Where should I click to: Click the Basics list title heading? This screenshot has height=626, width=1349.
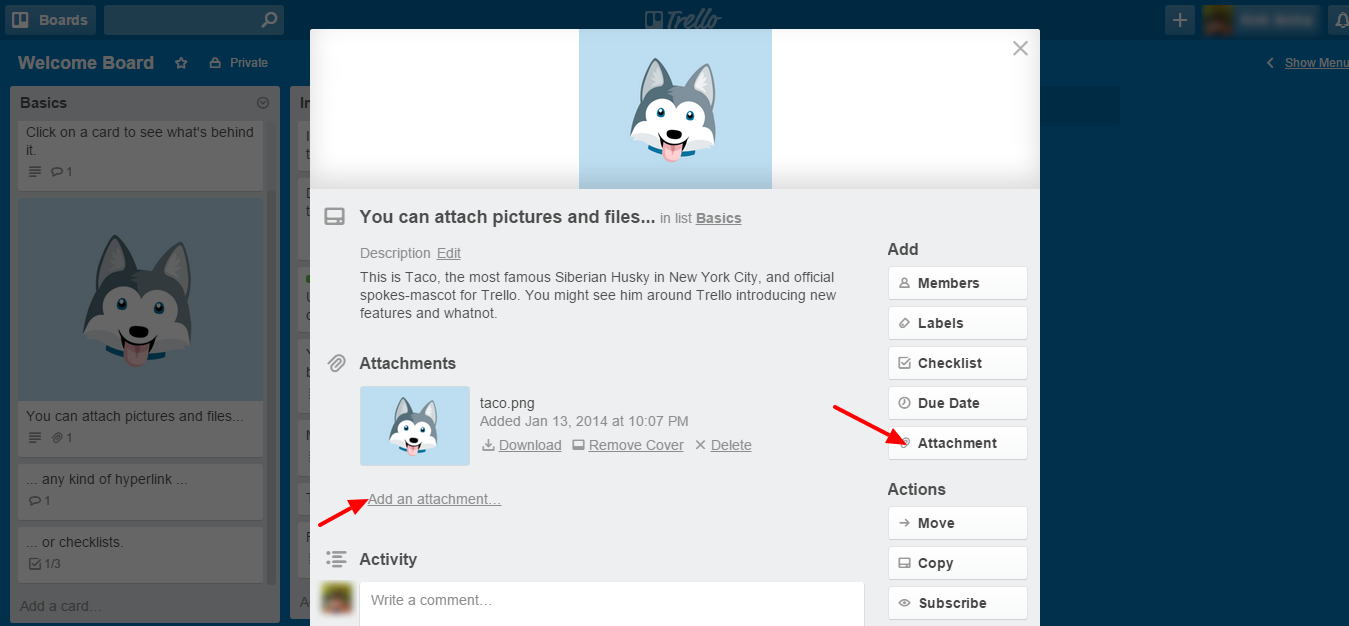coord(44,103)
